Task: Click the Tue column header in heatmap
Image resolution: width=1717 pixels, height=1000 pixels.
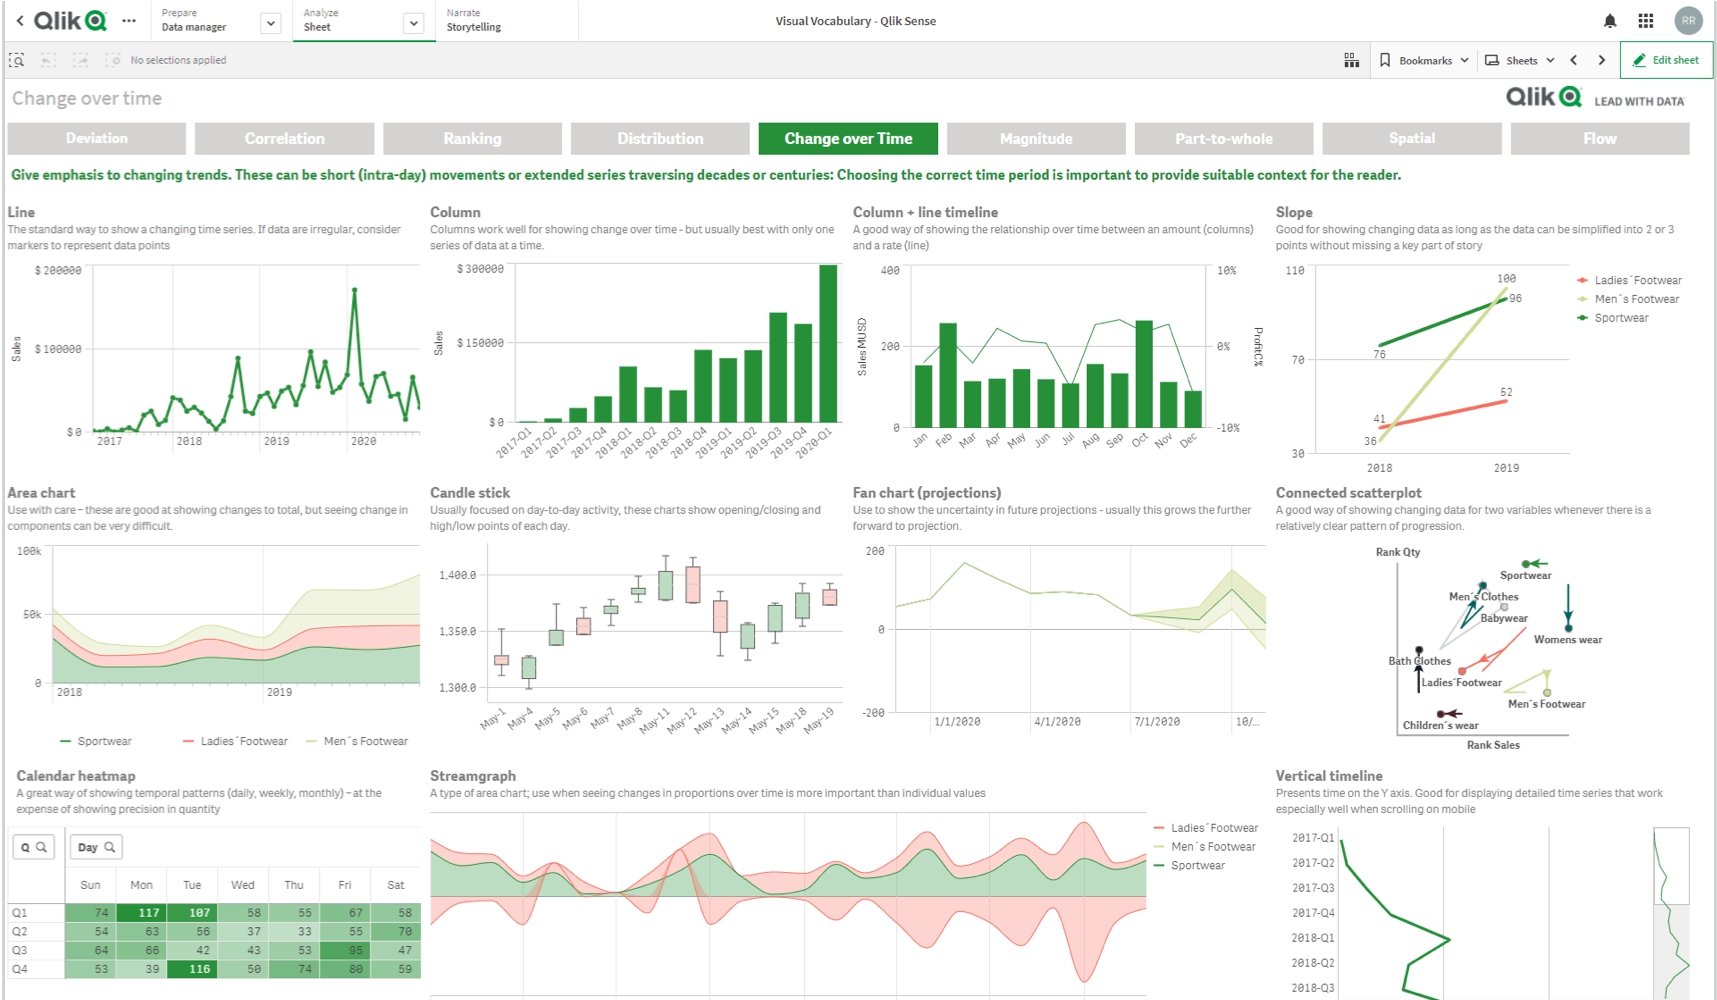Action: click(x=192, y=885)
